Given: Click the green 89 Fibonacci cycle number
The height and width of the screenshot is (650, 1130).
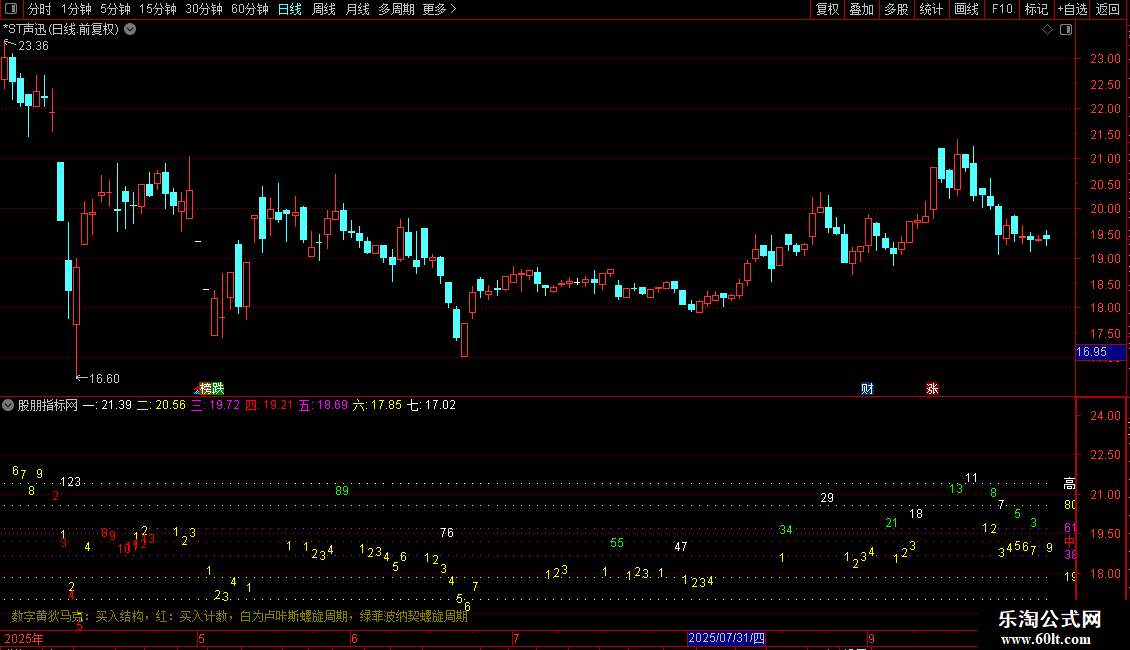Looking at the screenshot, I should point(342,491).
